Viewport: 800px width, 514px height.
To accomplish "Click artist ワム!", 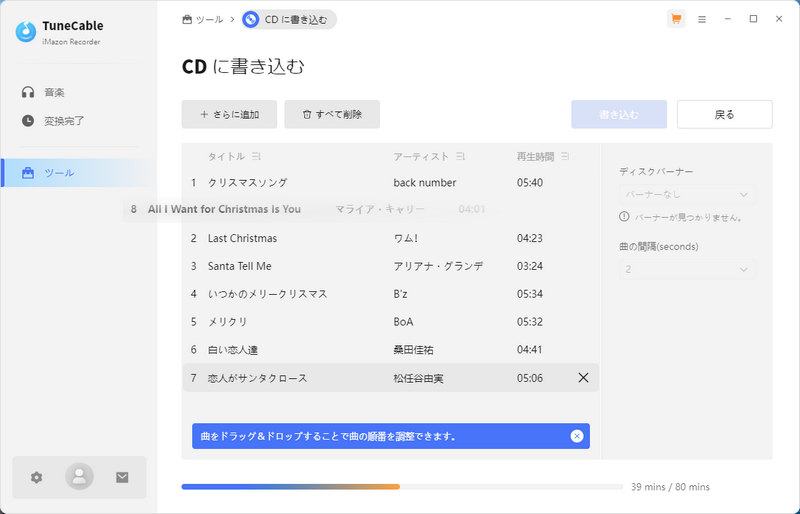I will tap(406, 238).
